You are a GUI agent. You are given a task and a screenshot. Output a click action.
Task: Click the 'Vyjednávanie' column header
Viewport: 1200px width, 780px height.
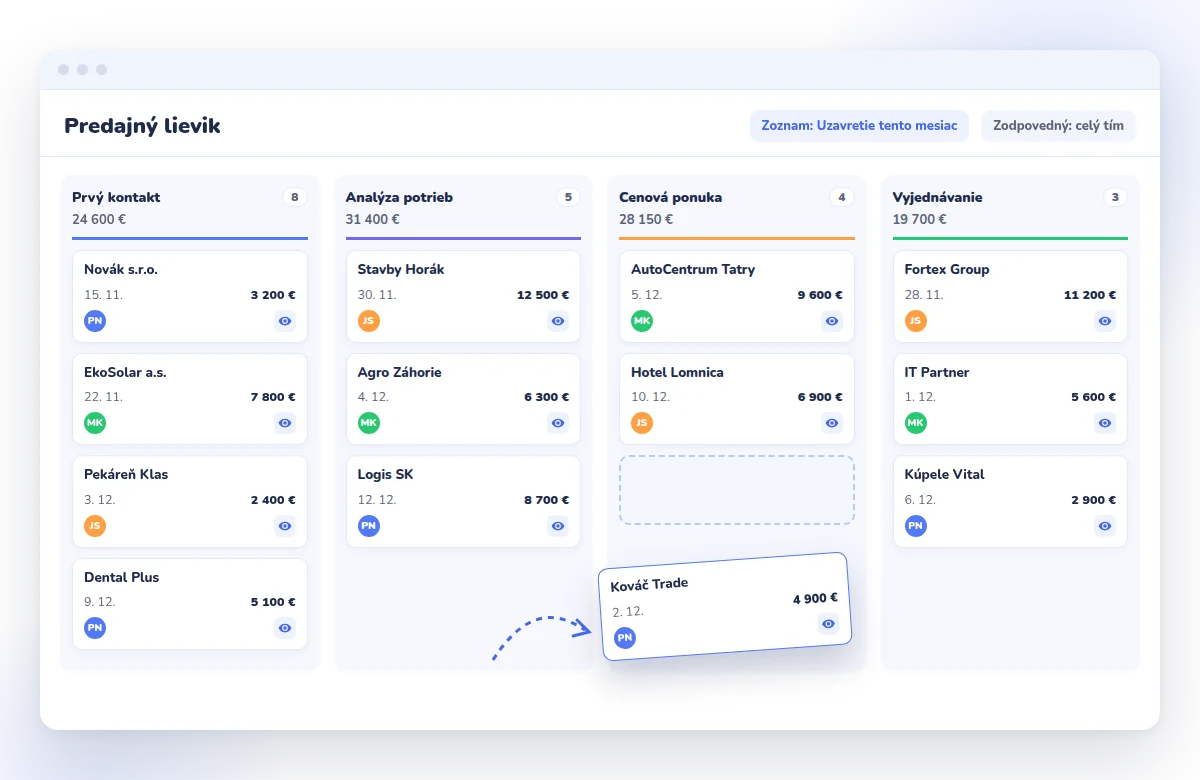tap(938, 197)
